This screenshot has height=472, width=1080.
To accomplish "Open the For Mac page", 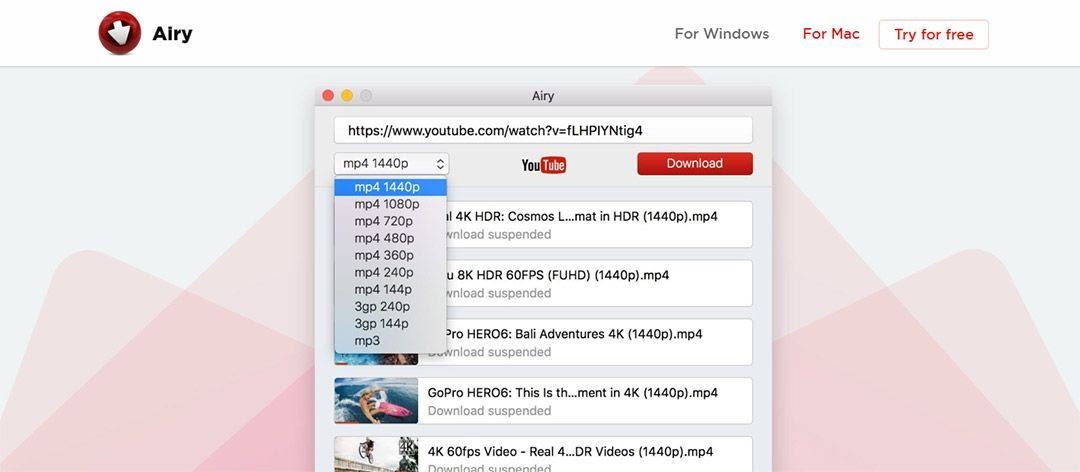I will [831, 34].
